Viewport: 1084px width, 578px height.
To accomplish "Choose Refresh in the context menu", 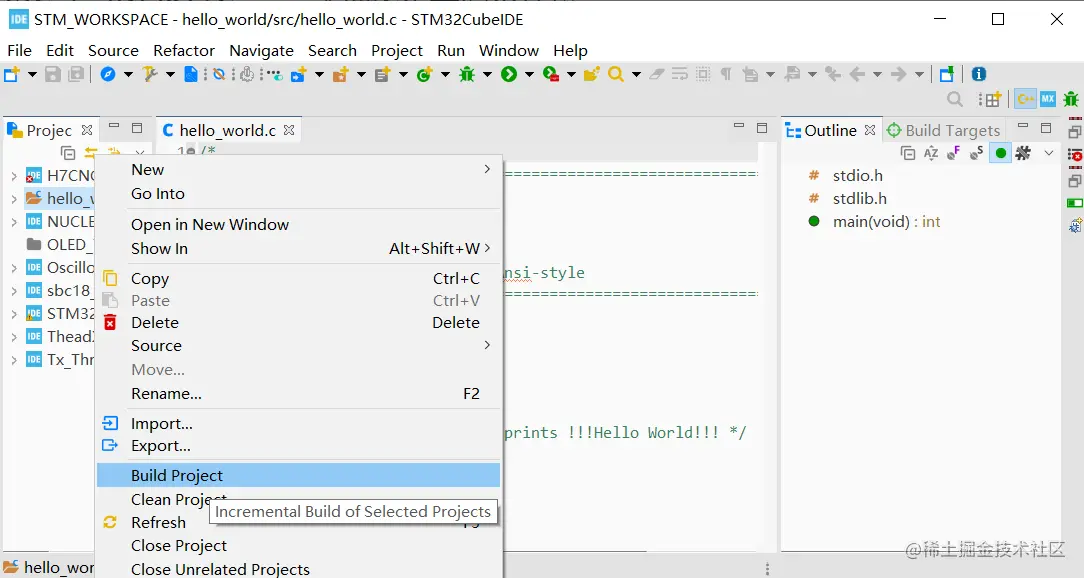I will click(x=298, y=522).
